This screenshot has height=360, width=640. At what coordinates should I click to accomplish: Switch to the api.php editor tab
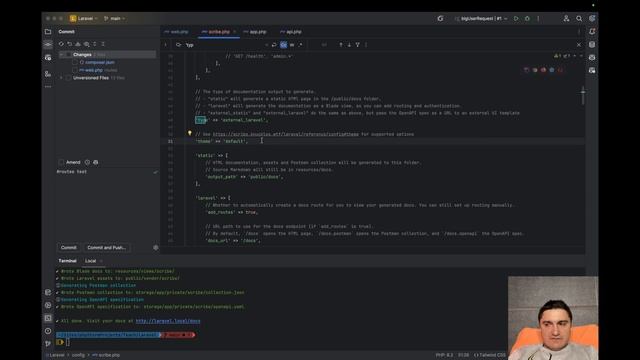[291, 32]
